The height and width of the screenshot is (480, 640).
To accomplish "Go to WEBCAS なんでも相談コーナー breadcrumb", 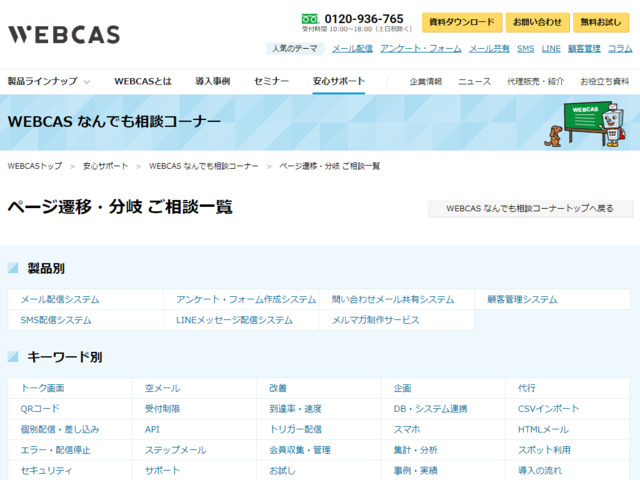I will coord(204,166).
